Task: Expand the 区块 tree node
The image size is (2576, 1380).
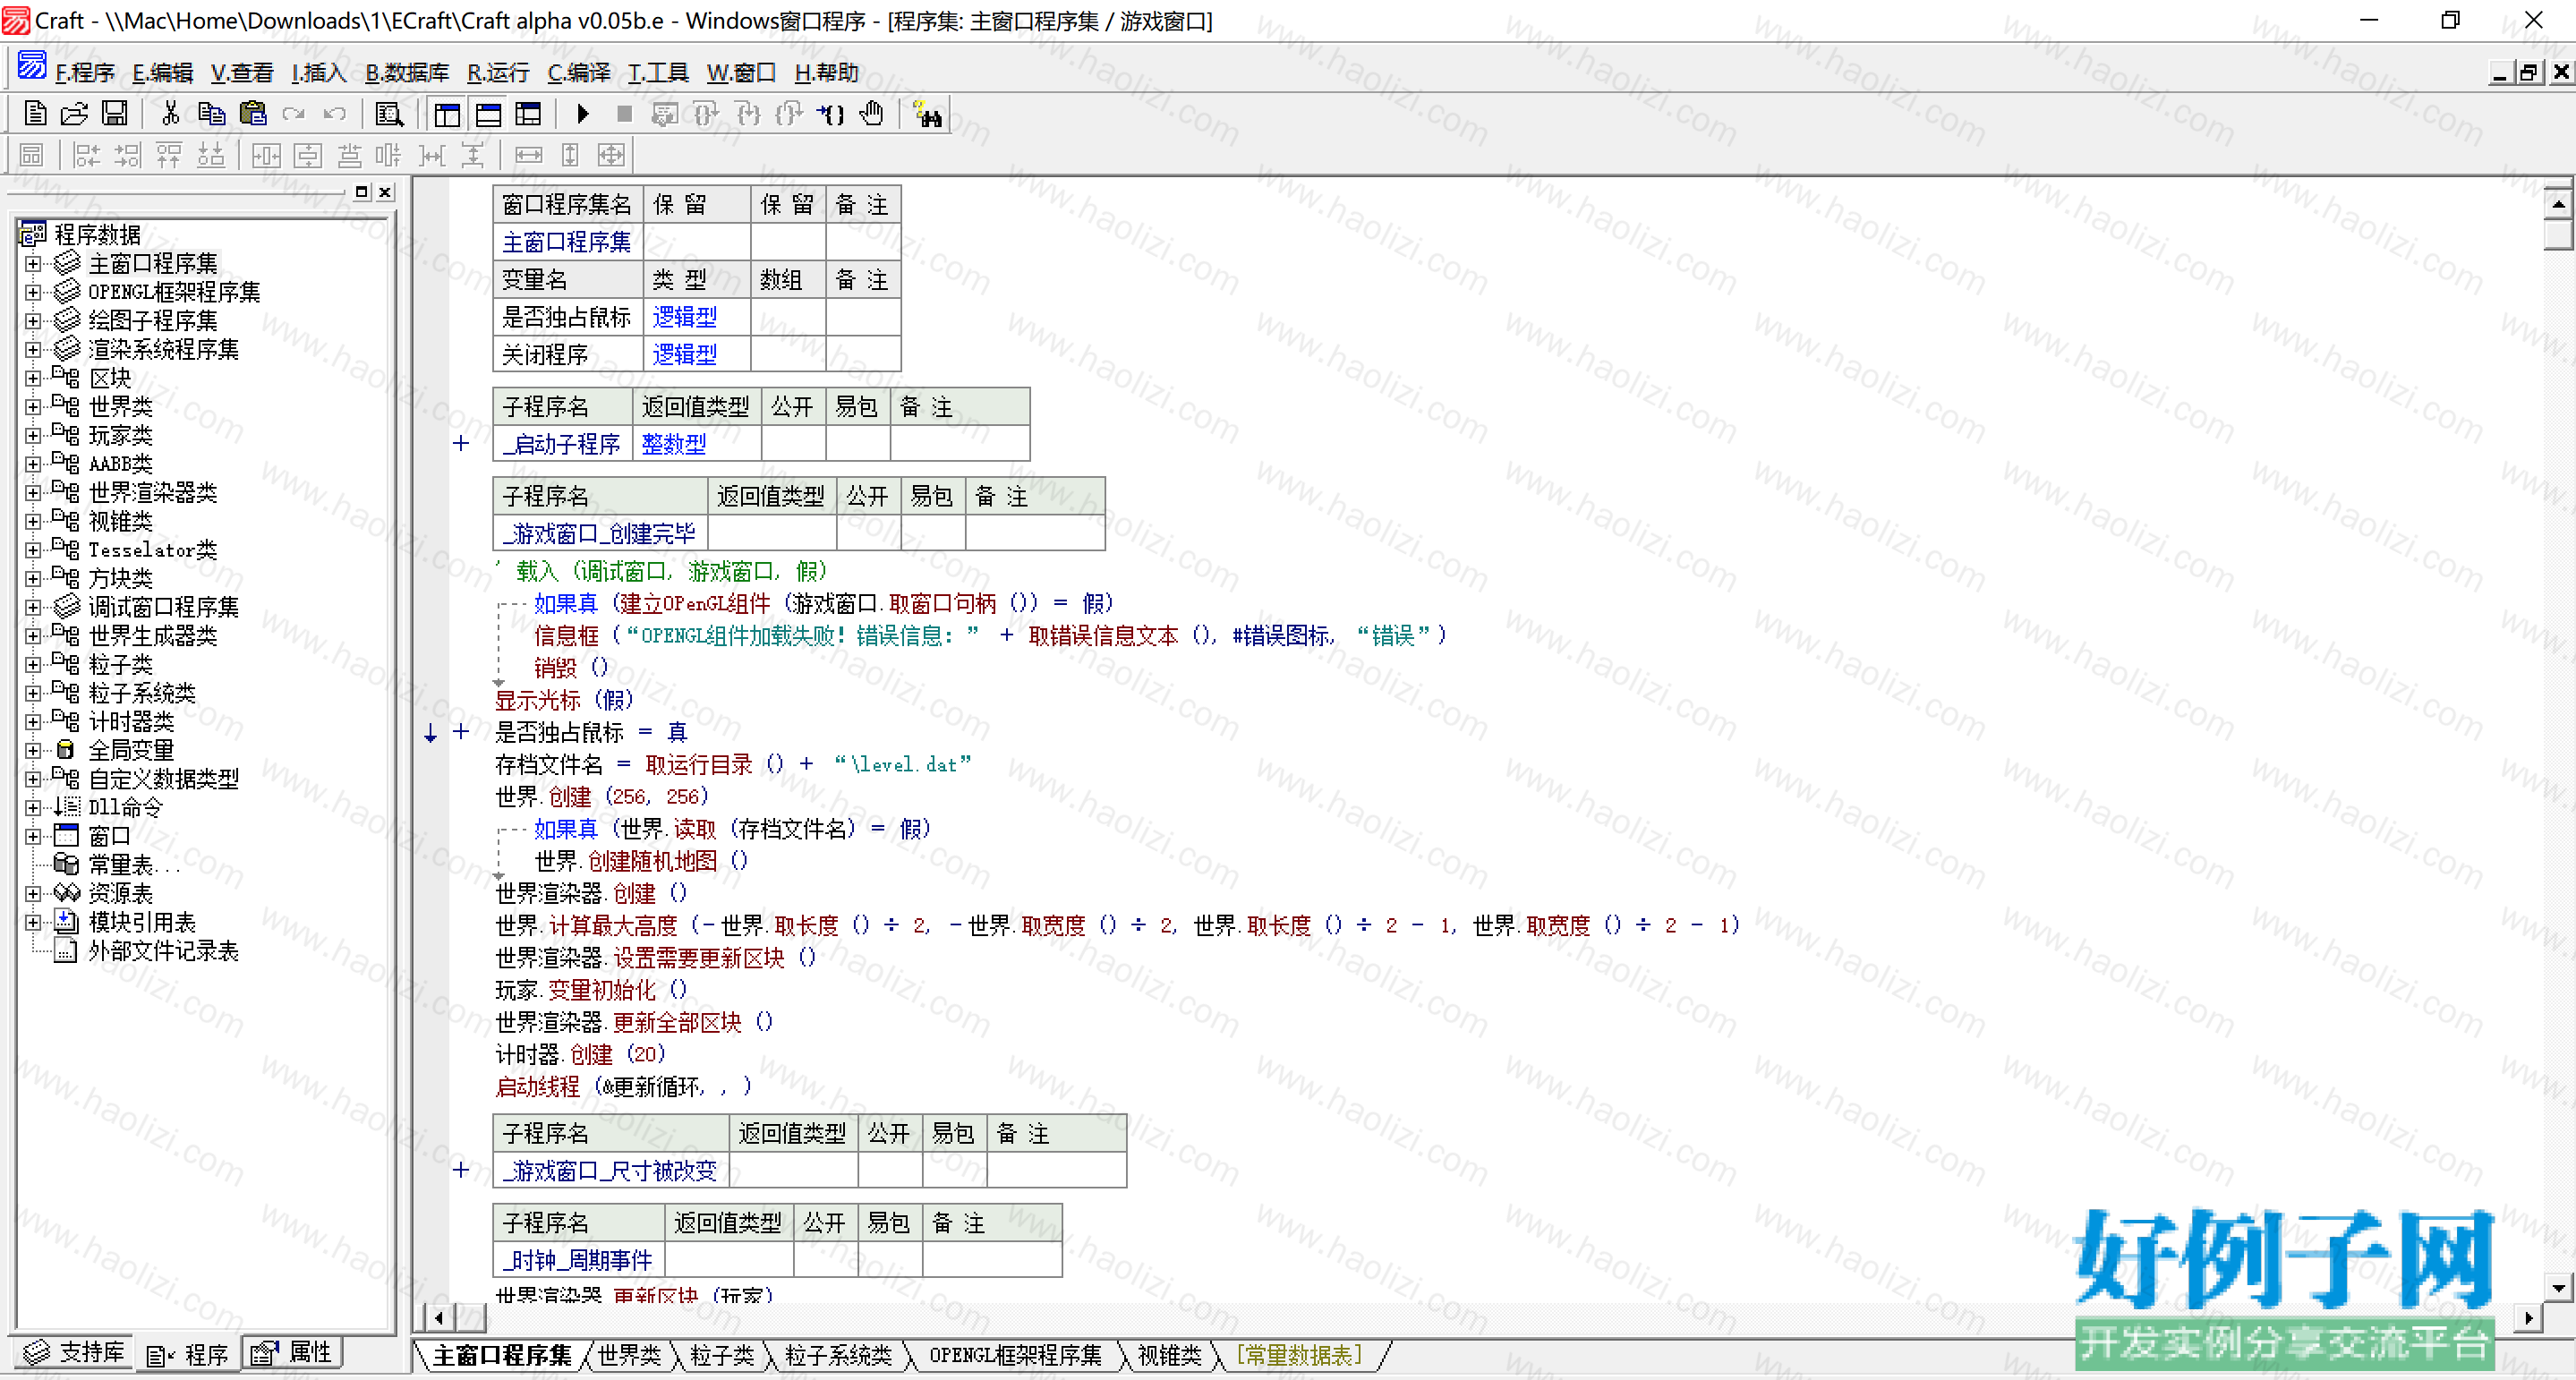Action: [x=33, y=378]
